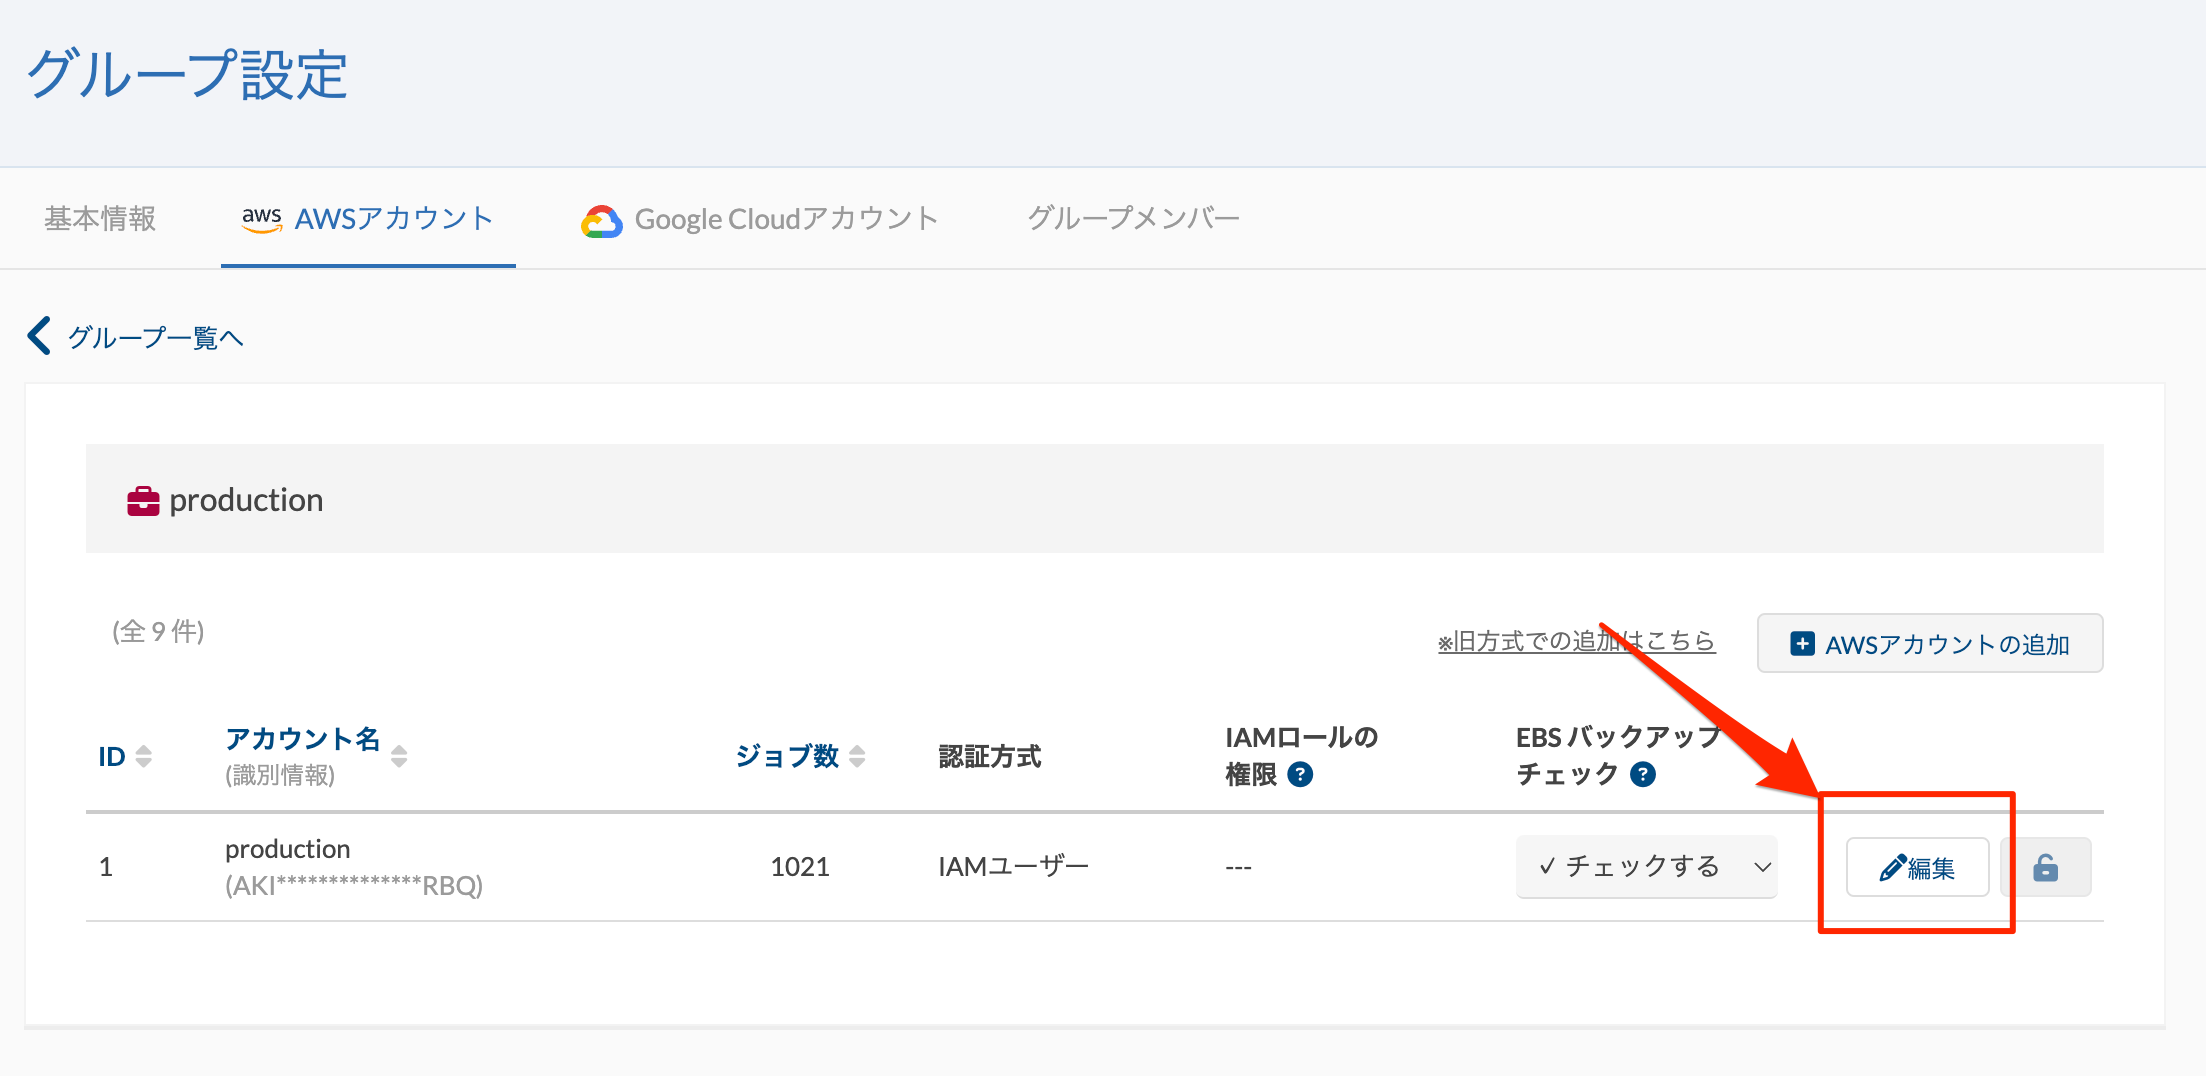
Task: Sort by アカウント名 column arrows
Action: 399,756
